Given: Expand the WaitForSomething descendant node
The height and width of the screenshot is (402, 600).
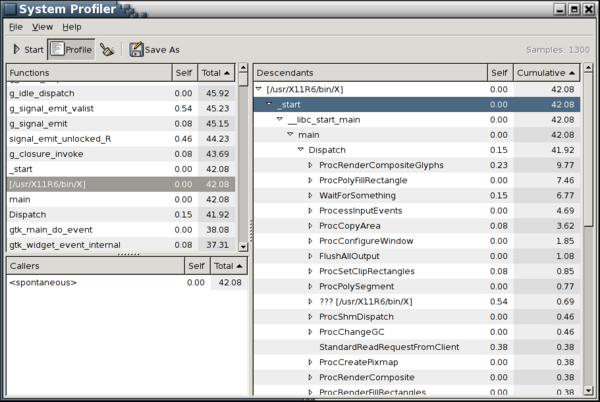Looking at the screenshot, I should (310, 195).
